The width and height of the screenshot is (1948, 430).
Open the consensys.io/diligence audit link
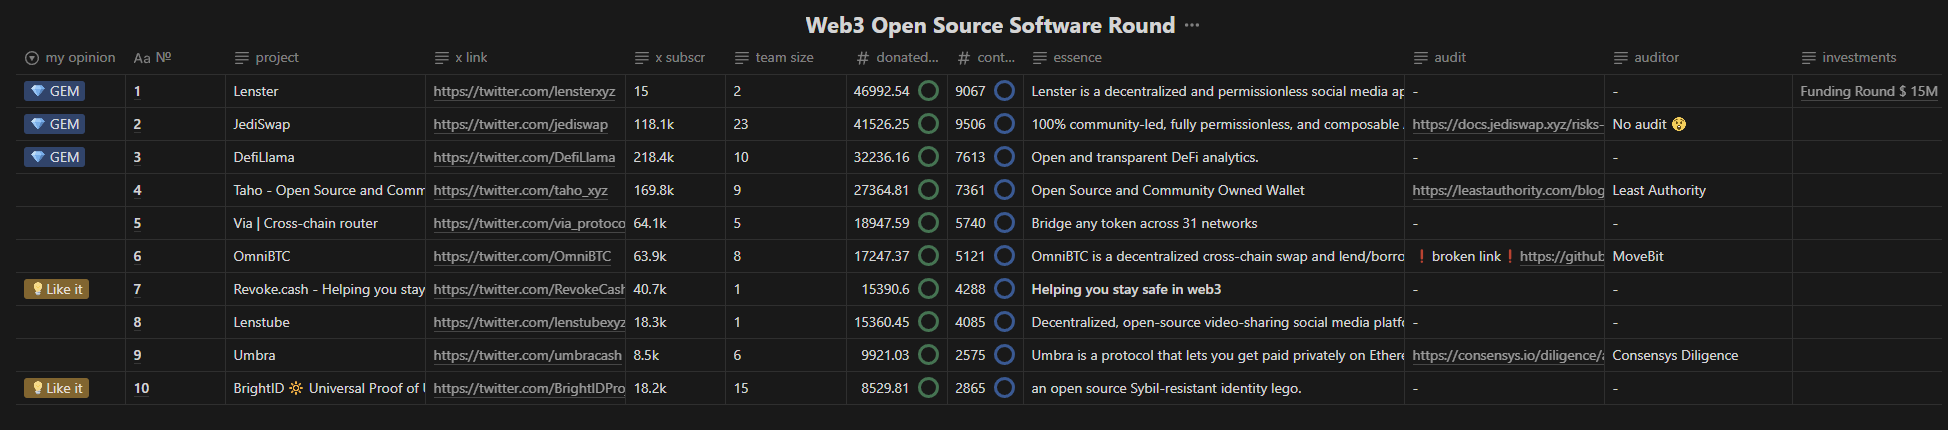point(1508,355)
